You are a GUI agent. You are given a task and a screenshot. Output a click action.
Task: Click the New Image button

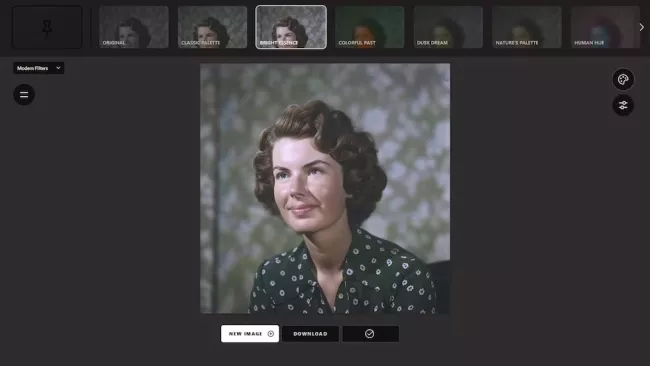[250, 334]
